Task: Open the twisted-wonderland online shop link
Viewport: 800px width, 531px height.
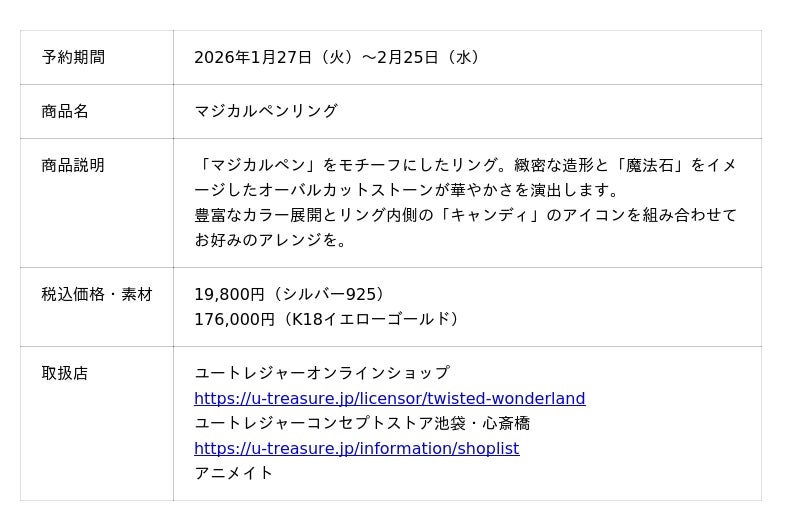Action: 389,398
